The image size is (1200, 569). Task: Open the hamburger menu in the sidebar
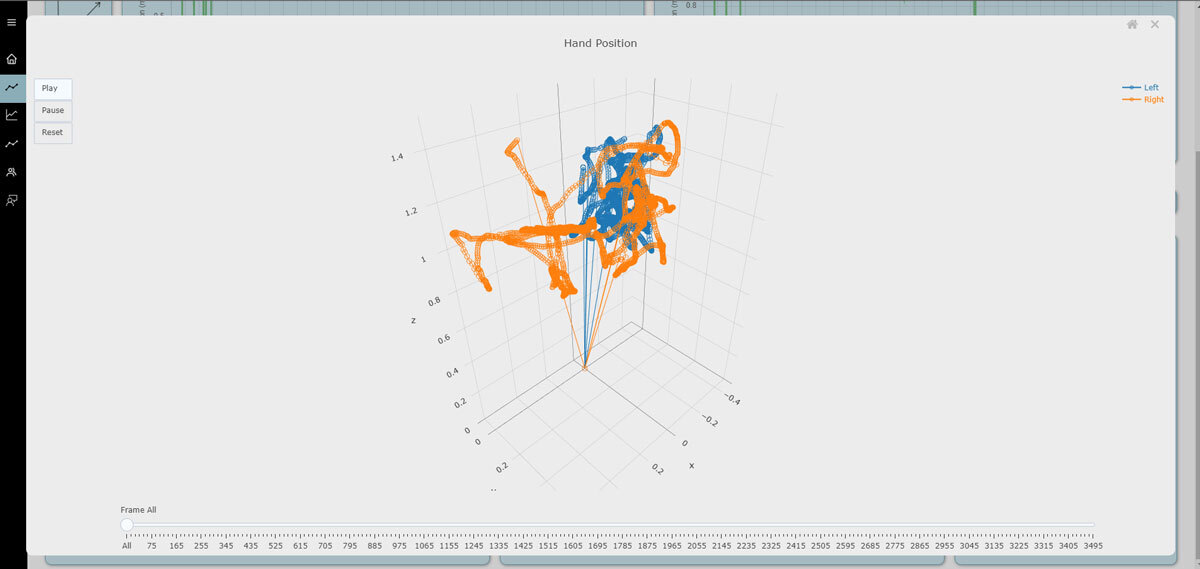click(12, 22)
